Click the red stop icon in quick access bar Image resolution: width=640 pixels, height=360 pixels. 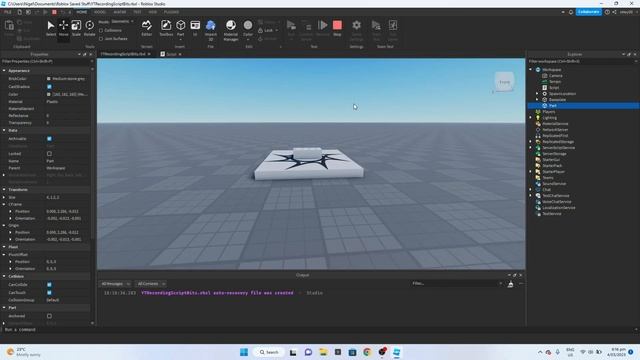point(54,12)
